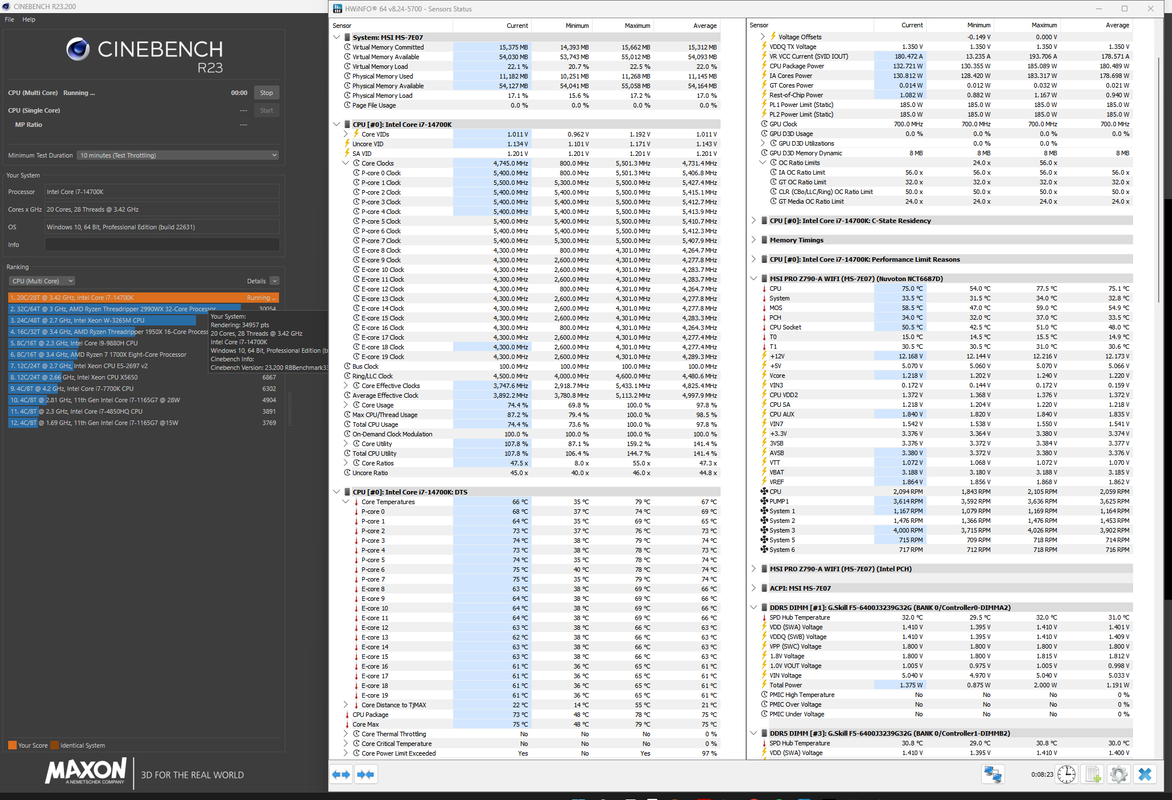Expand Core Effective Clocks group
The width and height of the screenshot is (1172, 800).
(x=345, y=386)
